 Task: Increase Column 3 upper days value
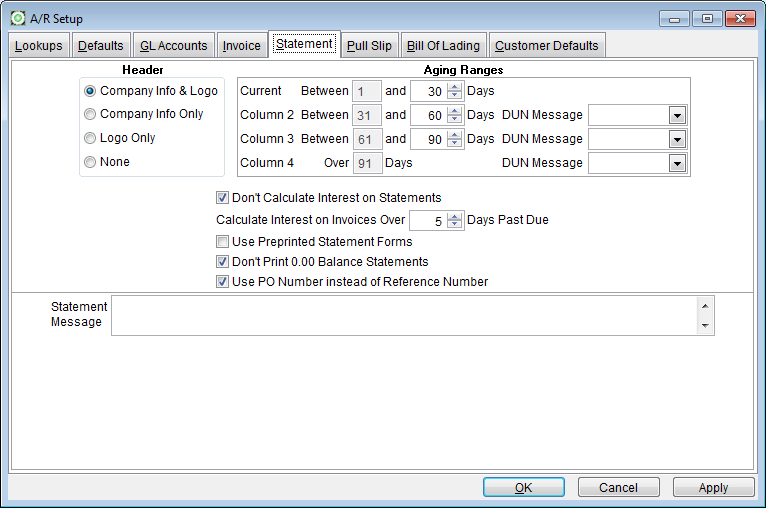click(x=455, y=134)
